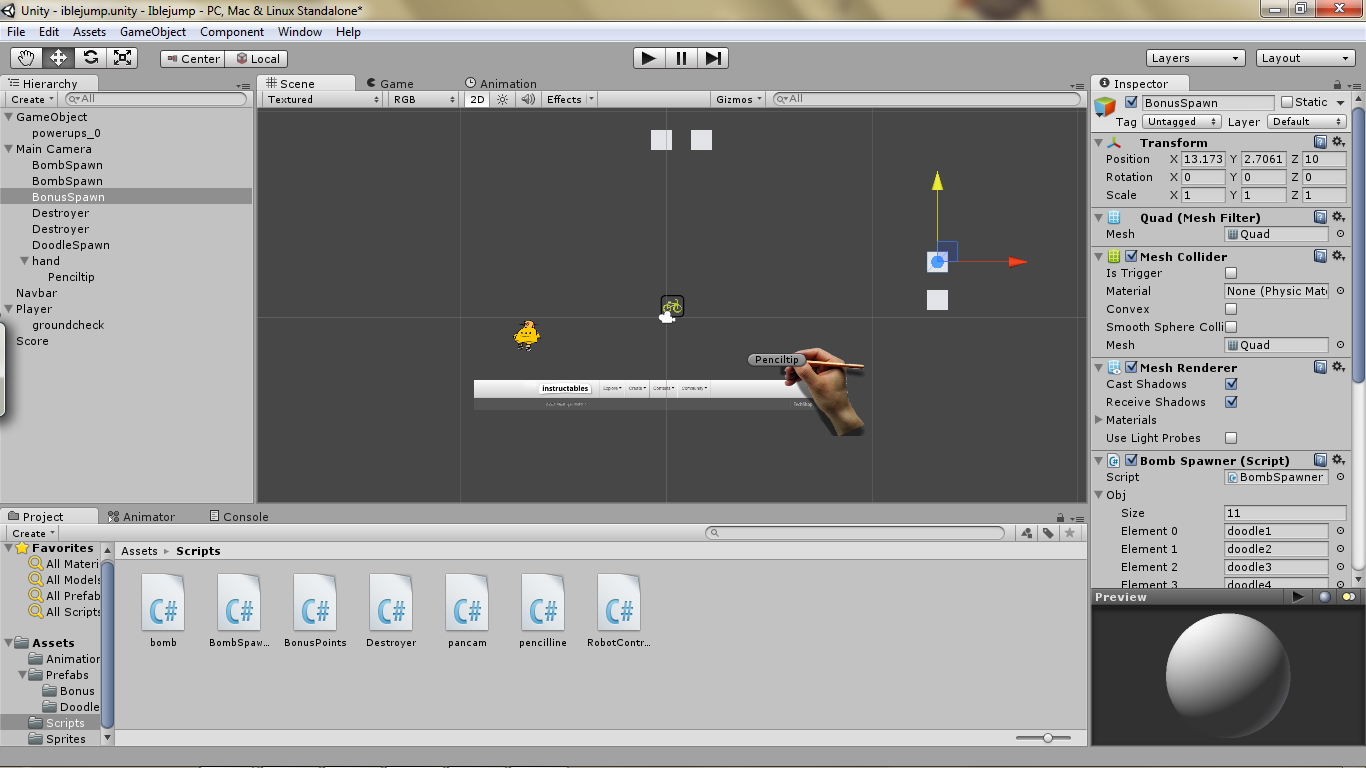This screenshot has height=768, width=1366.
Task: Toggle scene lighting sun icon
Action: (503, 99)
